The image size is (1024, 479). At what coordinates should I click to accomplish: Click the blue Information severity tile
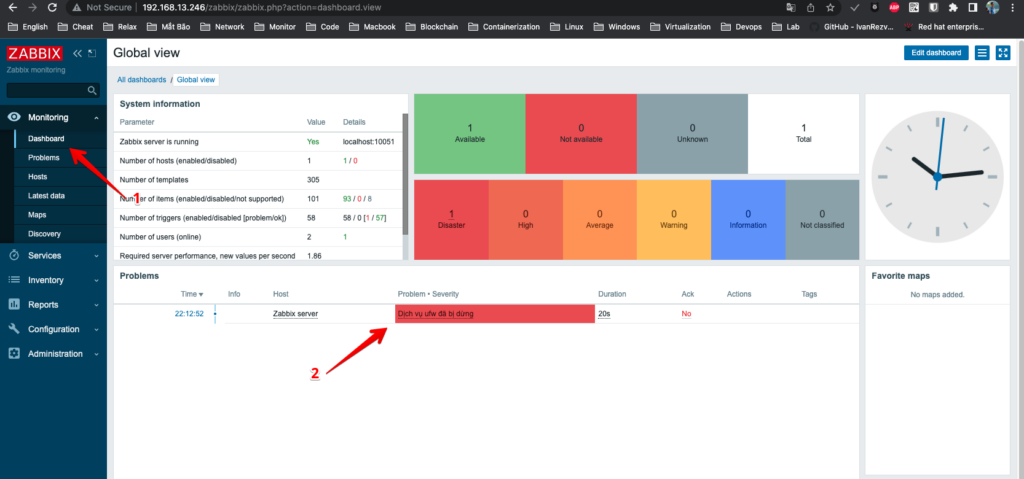point(748,220)
